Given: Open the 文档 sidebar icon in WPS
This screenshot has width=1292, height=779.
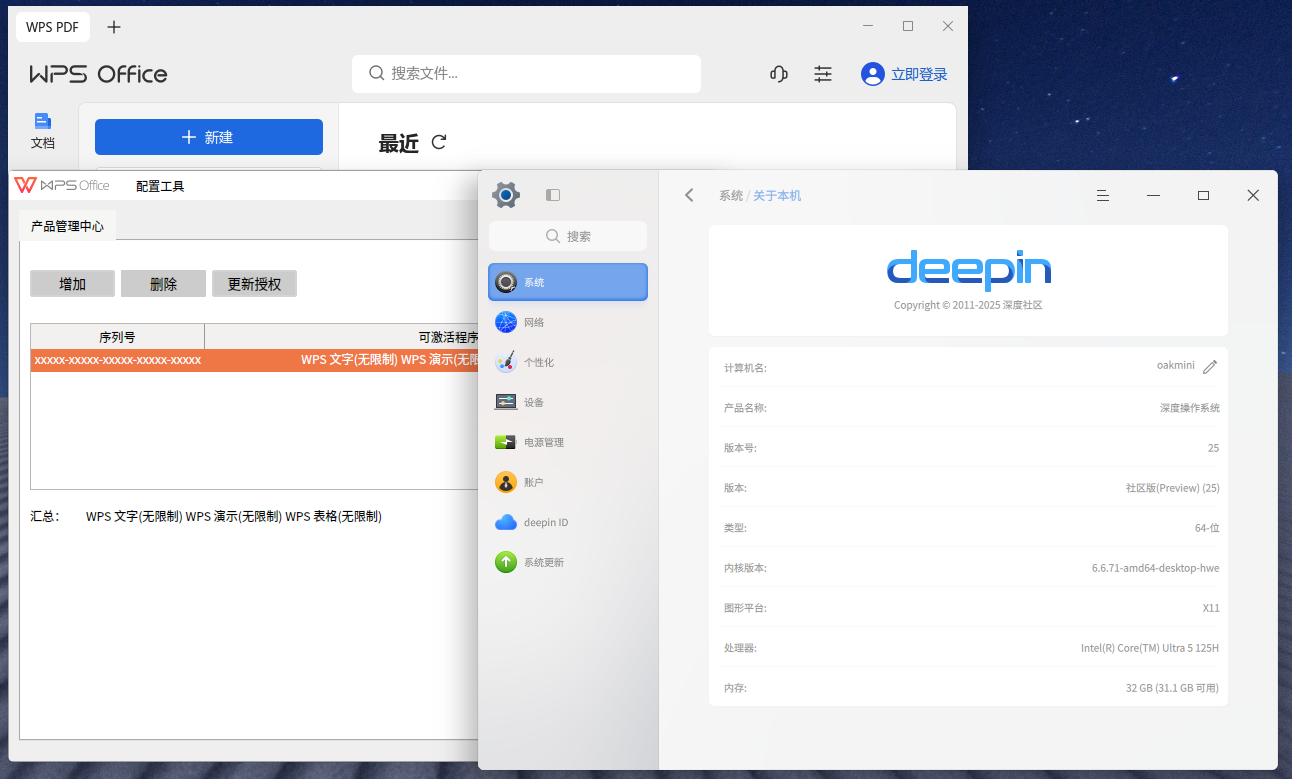Looking at the screenshot, I should [x=43, y=131].
